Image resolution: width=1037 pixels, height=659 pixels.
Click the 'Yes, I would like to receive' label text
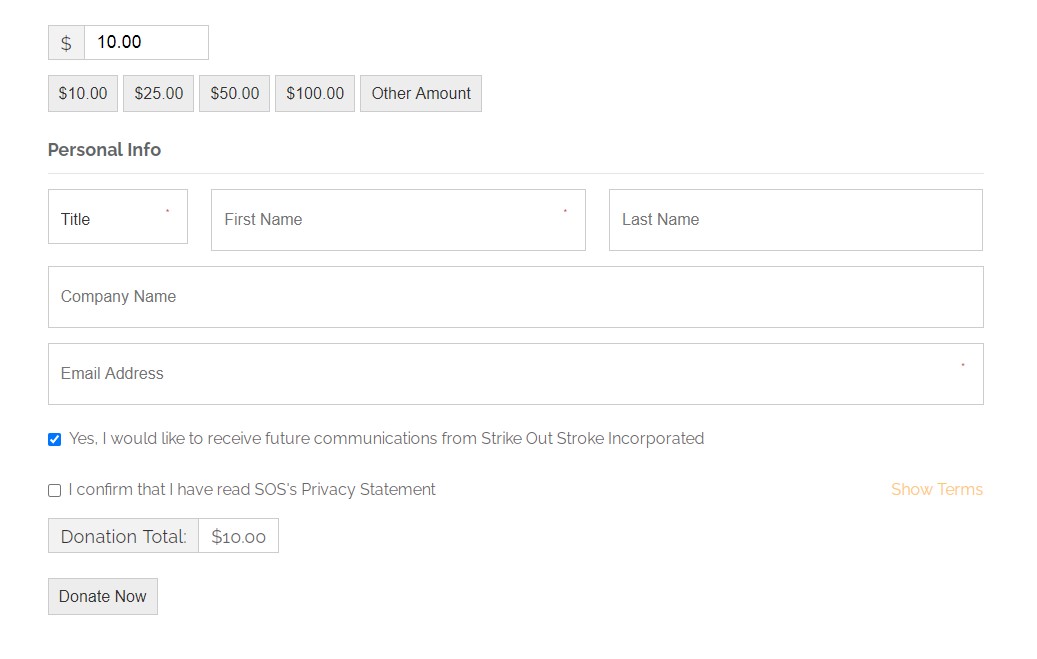coord(386,439)
